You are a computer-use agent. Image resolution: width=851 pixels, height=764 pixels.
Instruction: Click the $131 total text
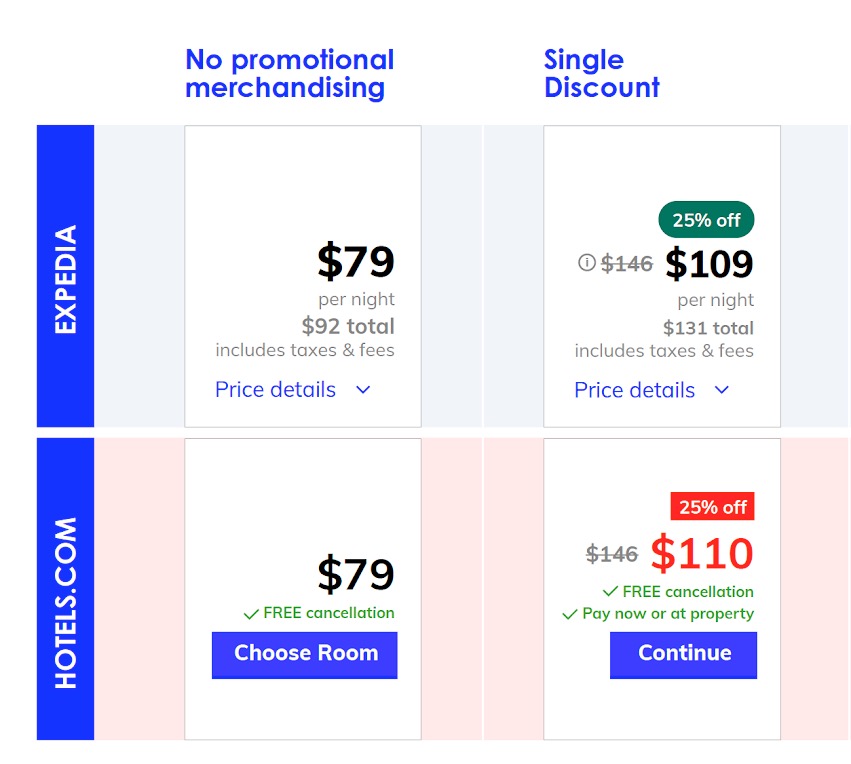tap(708, 328)
